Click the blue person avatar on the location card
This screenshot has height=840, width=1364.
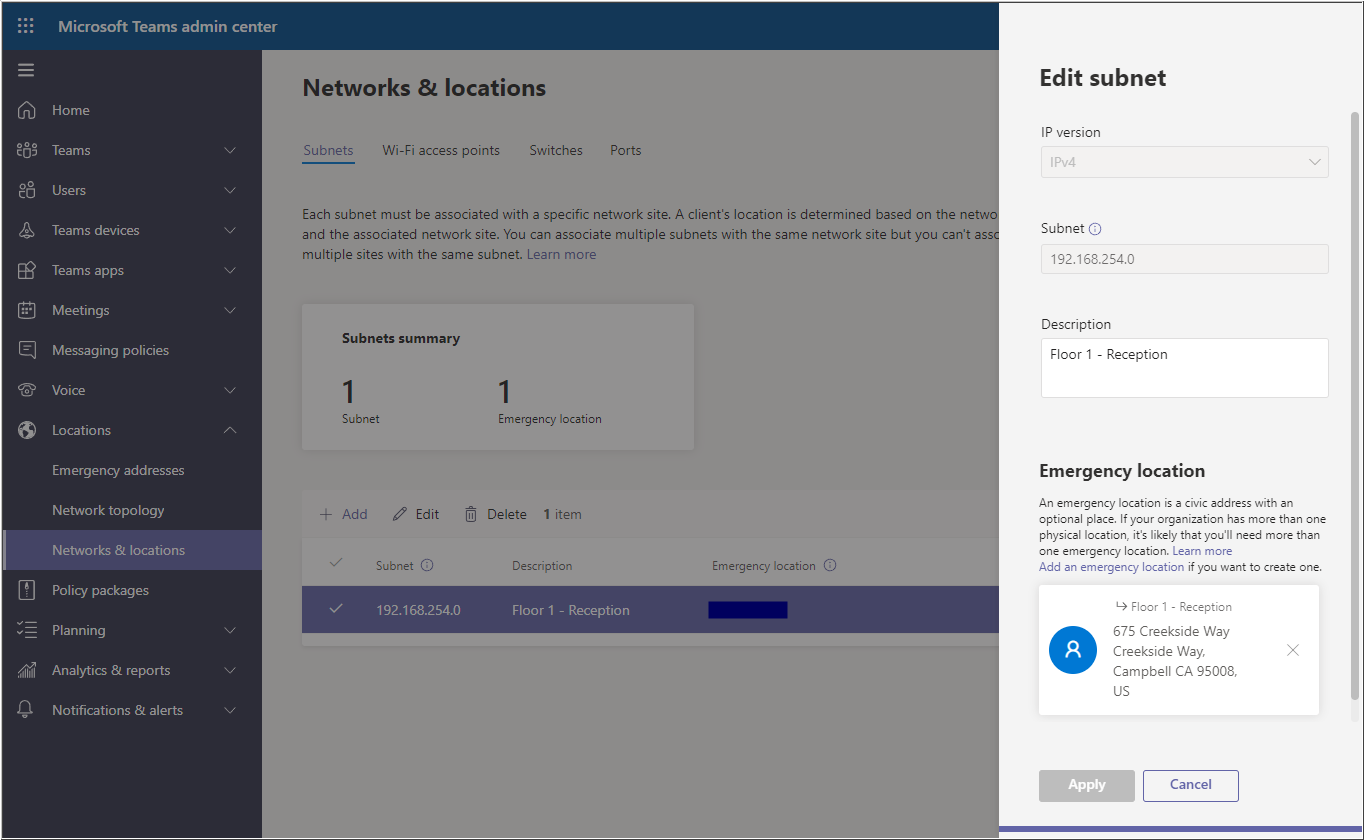click(x=1073, y=650)
